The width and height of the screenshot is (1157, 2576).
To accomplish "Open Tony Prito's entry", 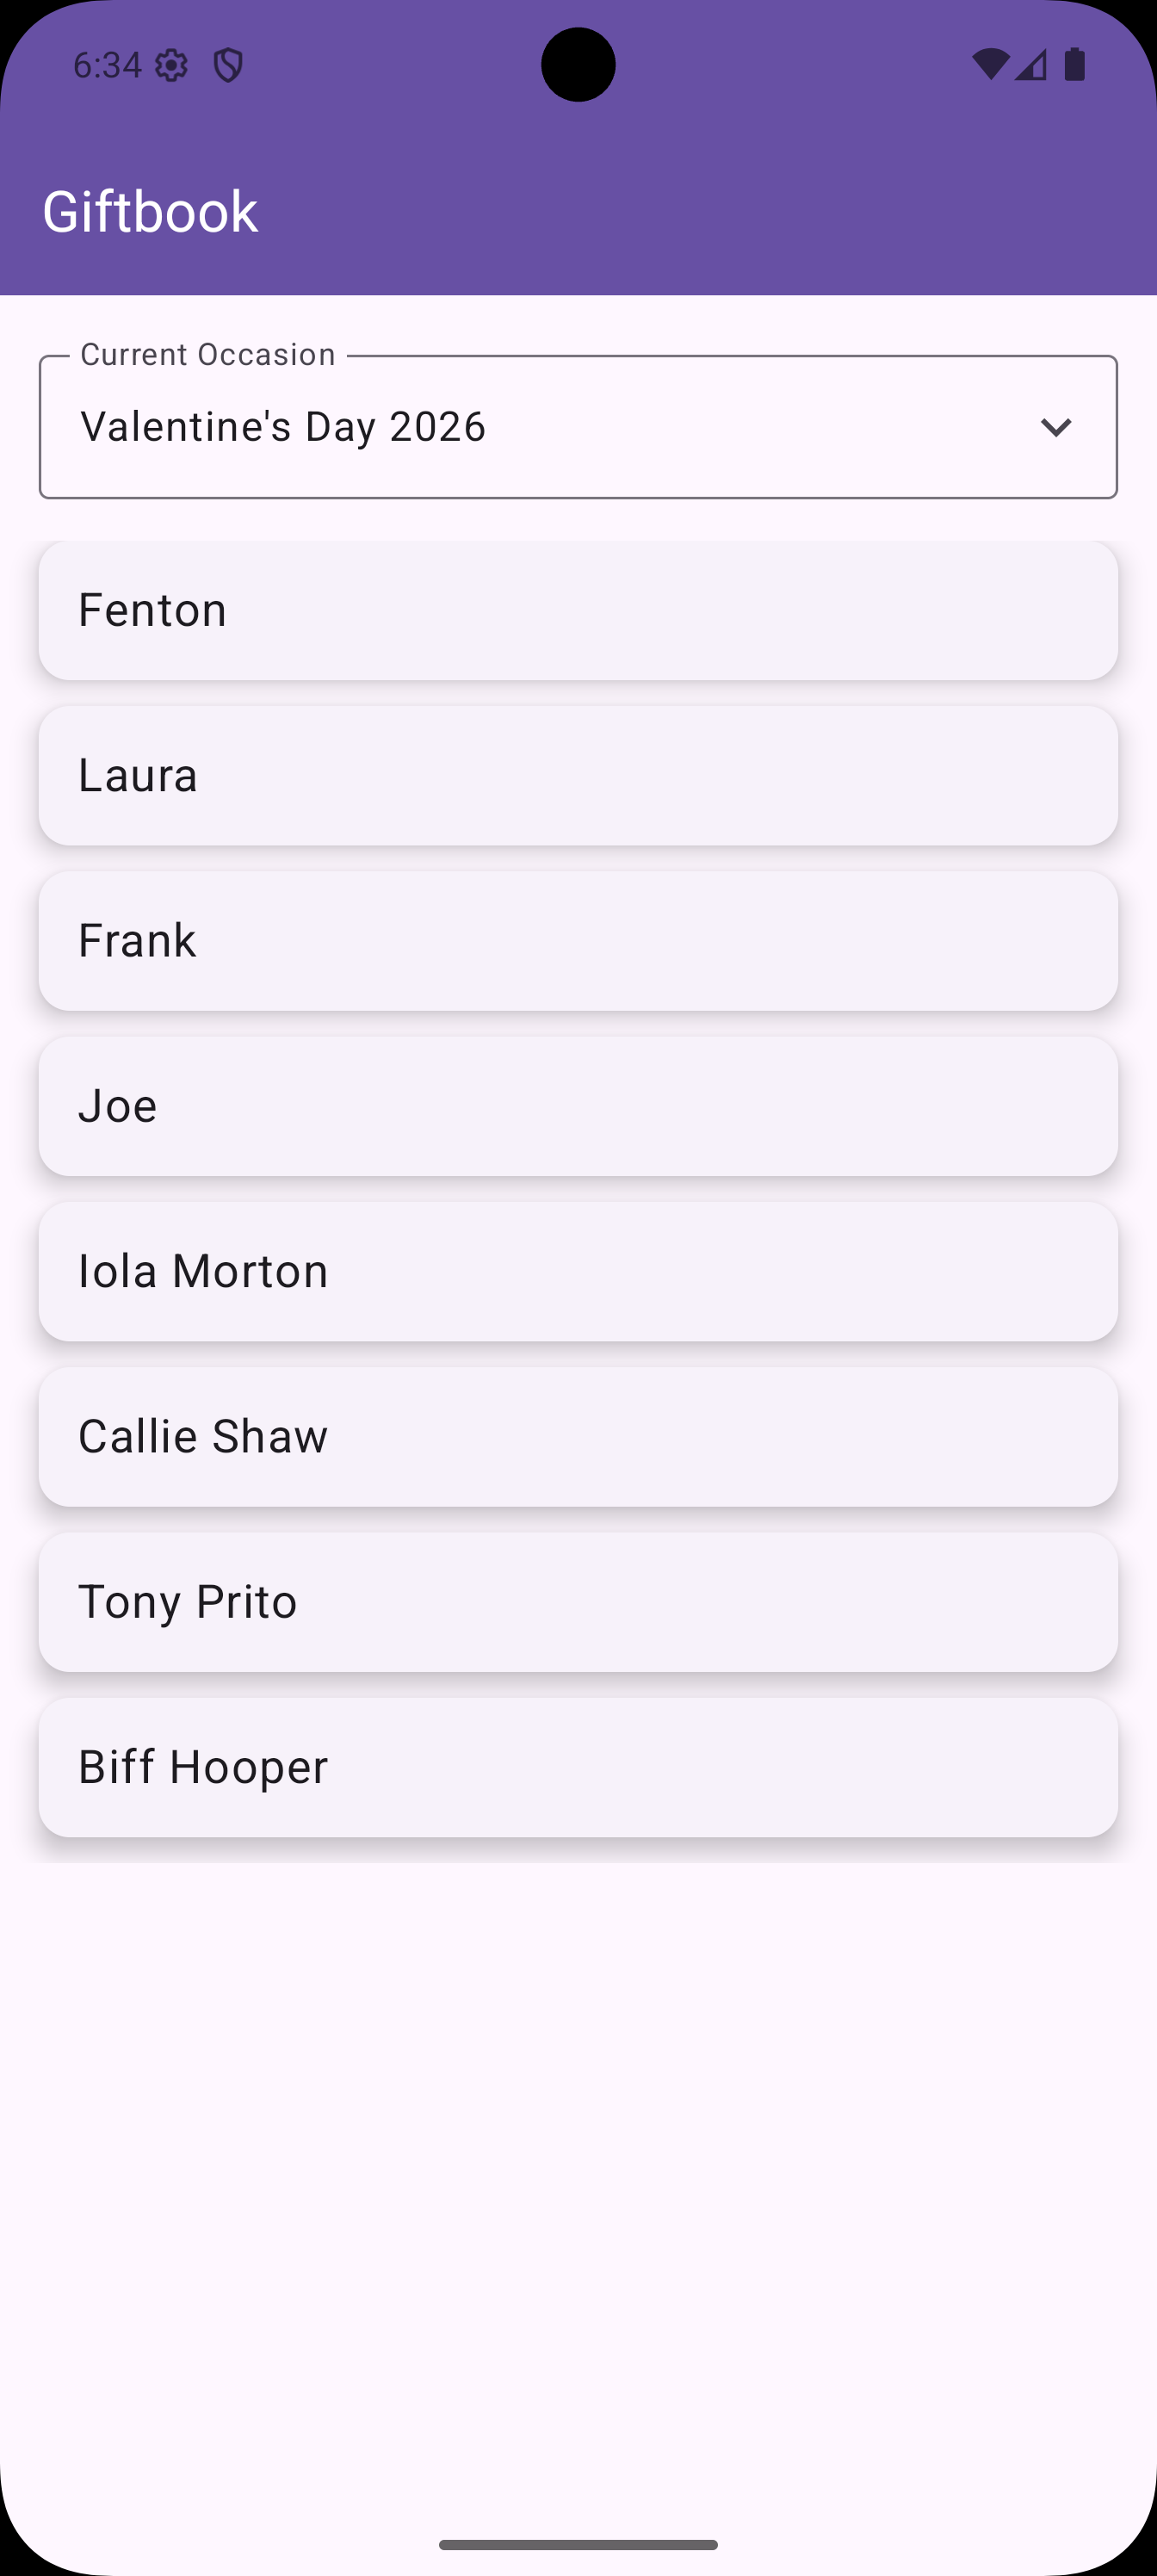I will pyautogui.click(x=578, y=1602).
